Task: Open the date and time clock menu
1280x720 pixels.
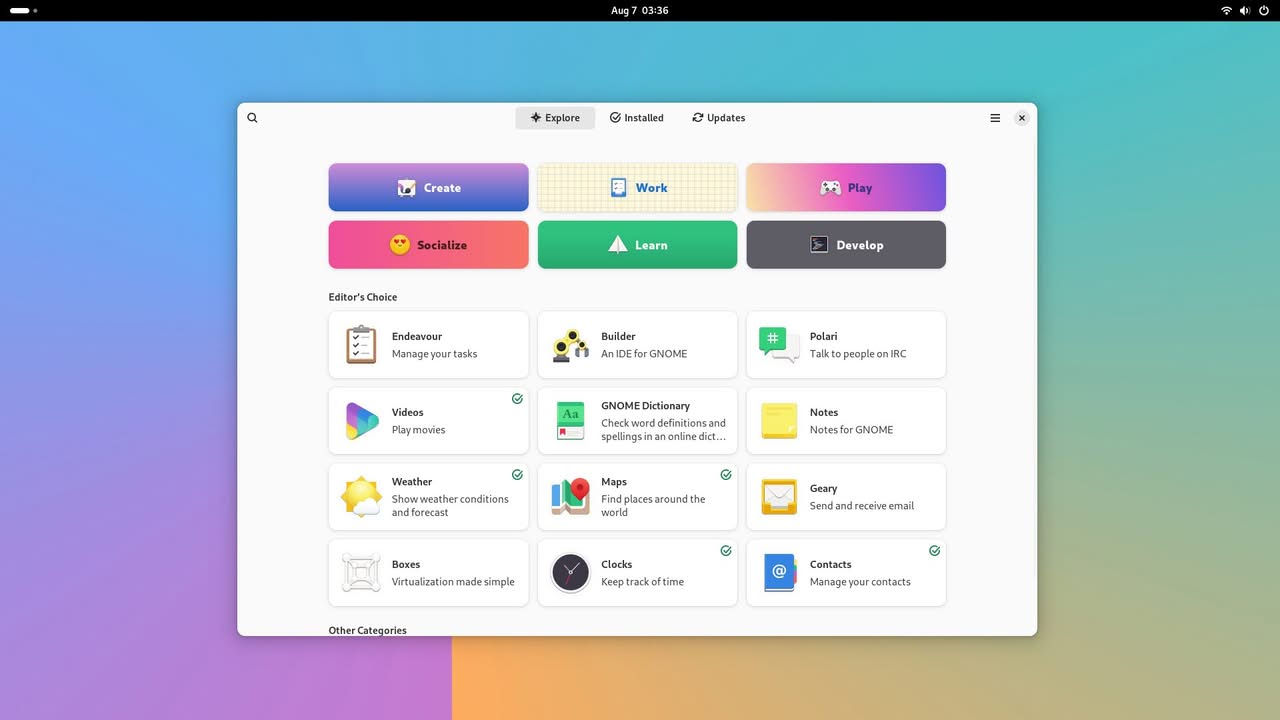Action: 640,10
